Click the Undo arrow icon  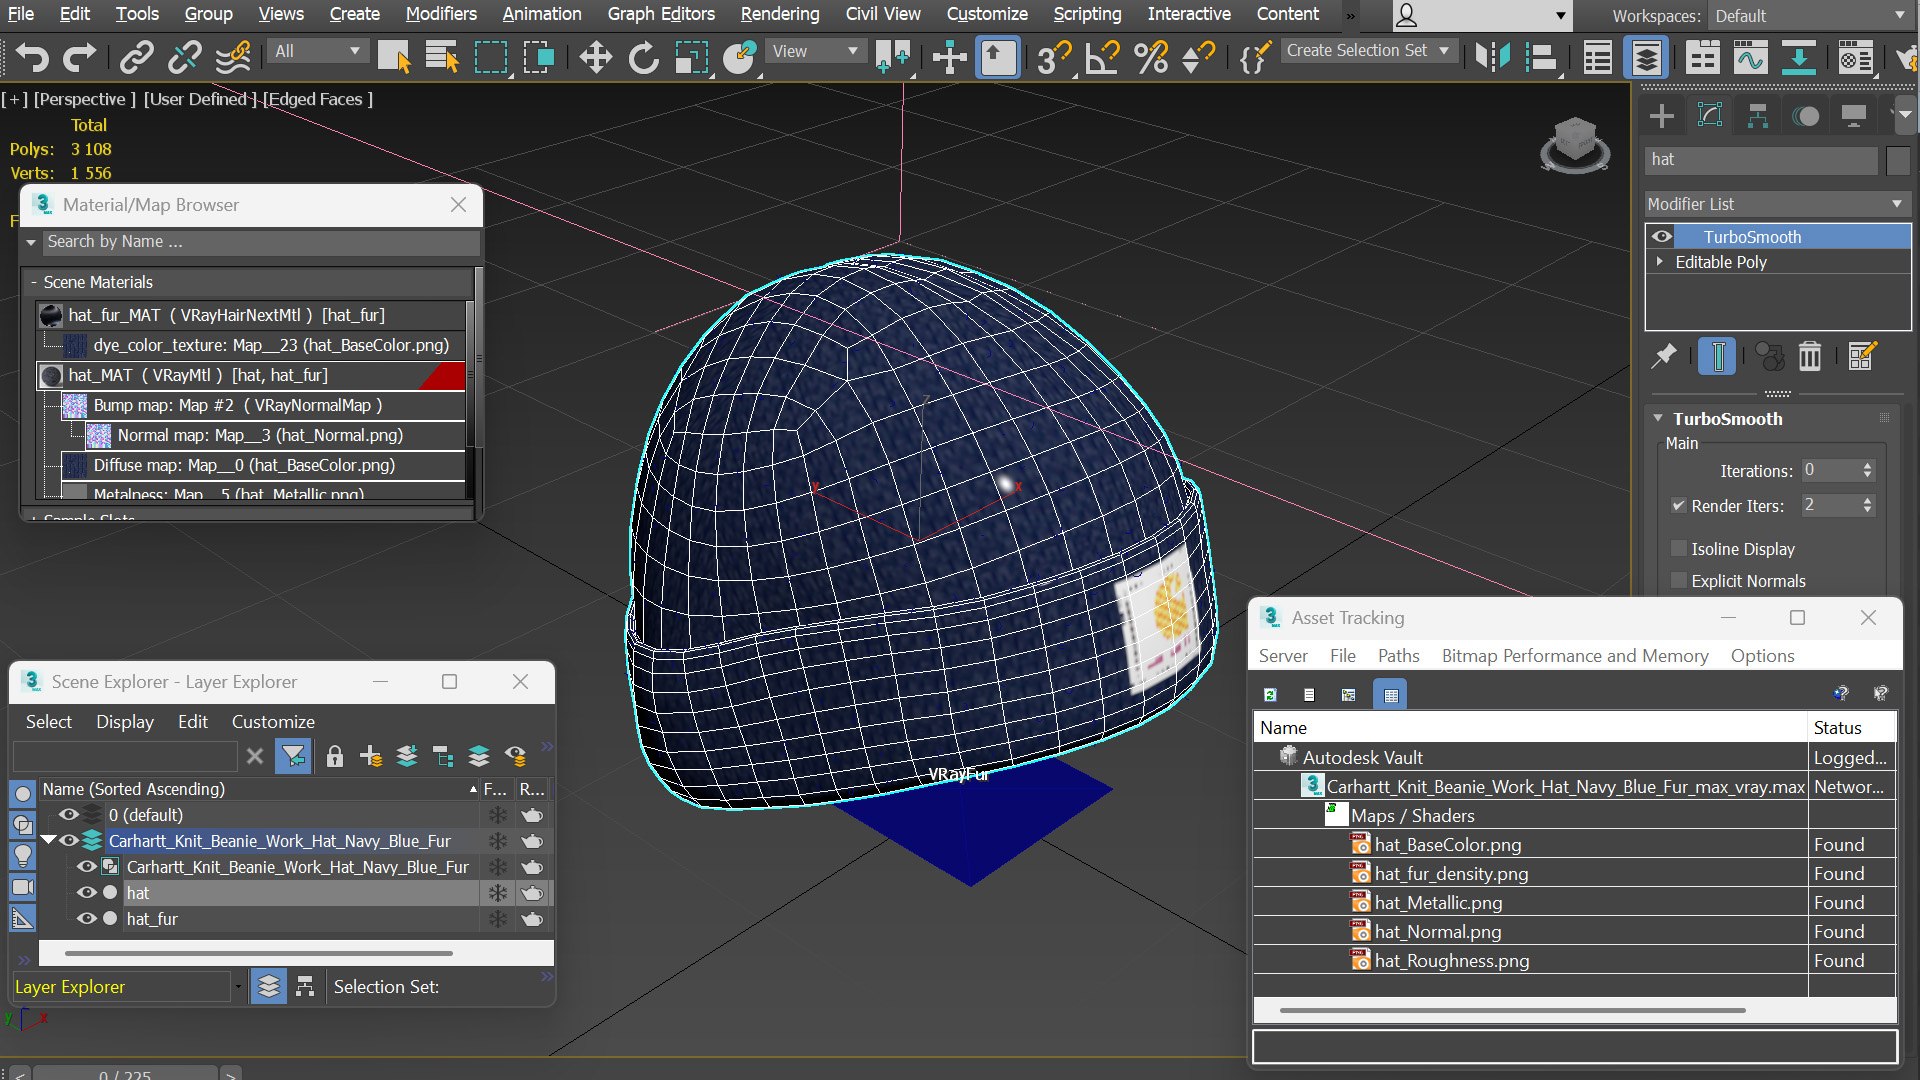click(32, 57)
